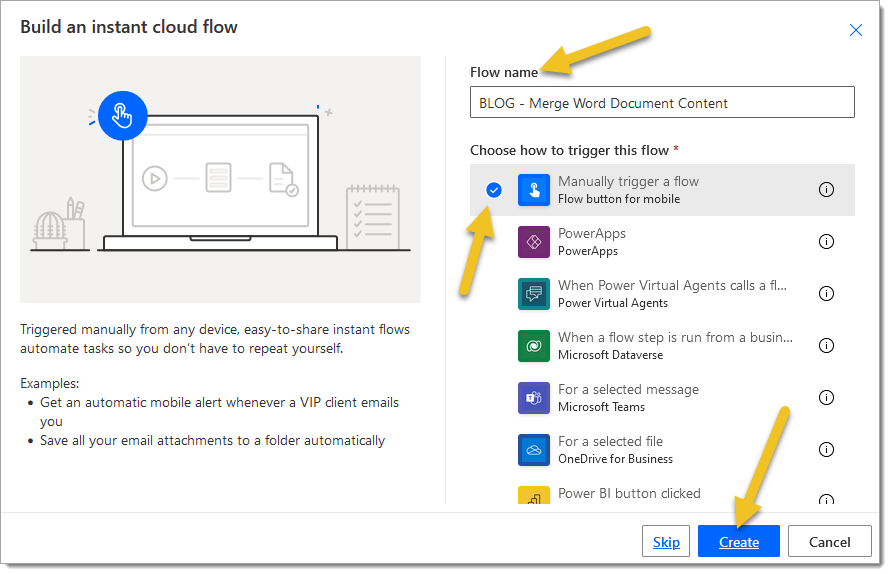Viewport: 890px width, 574px height.
Task: Click the Power Virtual Agents trigger icon
Action: [x=534, y=294]
